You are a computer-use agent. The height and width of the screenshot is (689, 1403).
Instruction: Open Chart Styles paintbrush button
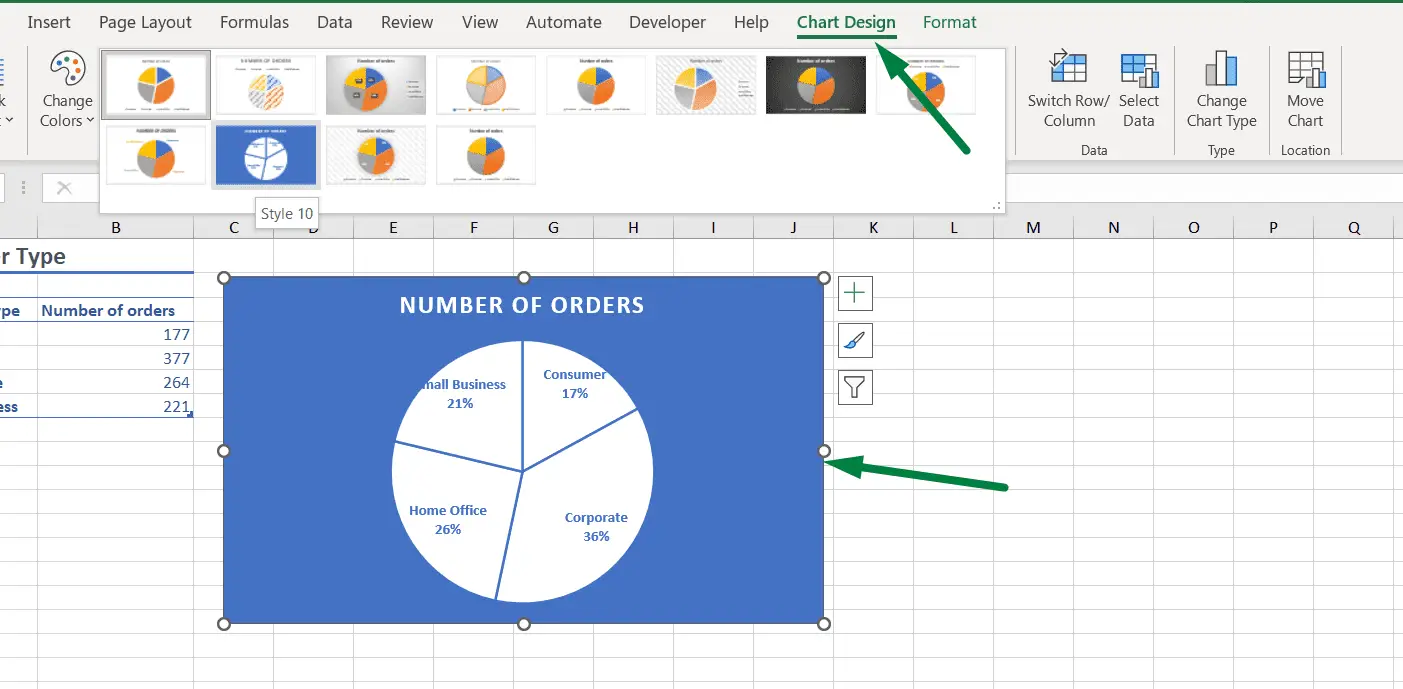point(855,340)
